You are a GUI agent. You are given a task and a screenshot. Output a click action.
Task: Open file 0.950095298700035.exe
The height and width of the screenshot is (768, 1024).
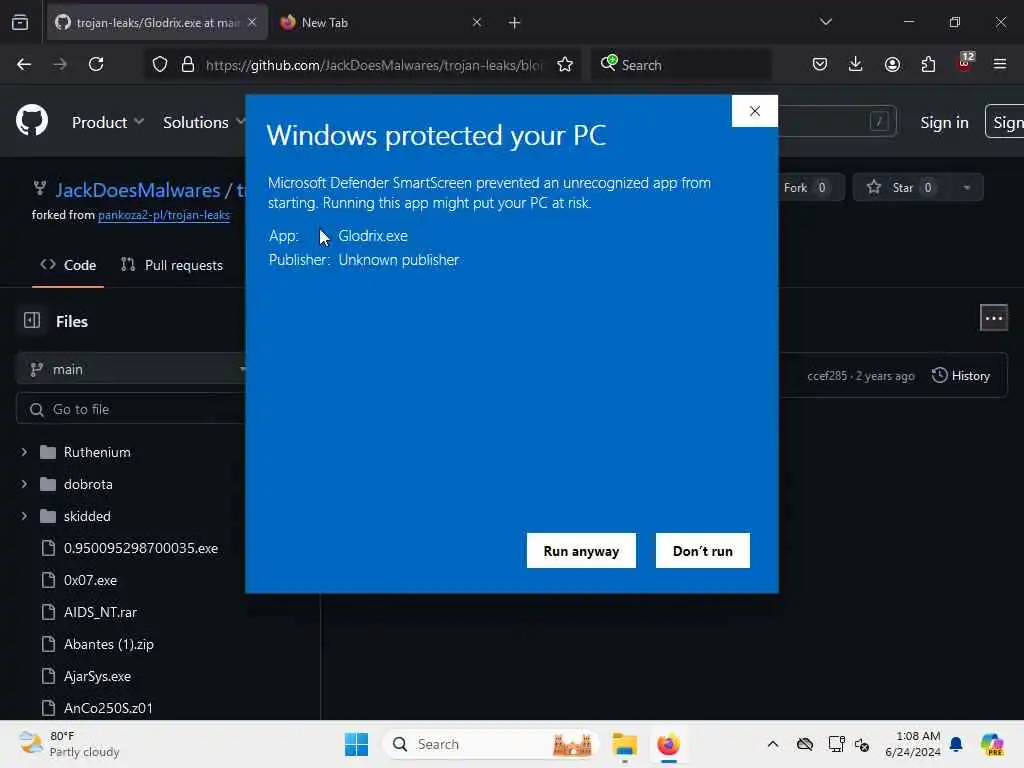coord(140,548)
